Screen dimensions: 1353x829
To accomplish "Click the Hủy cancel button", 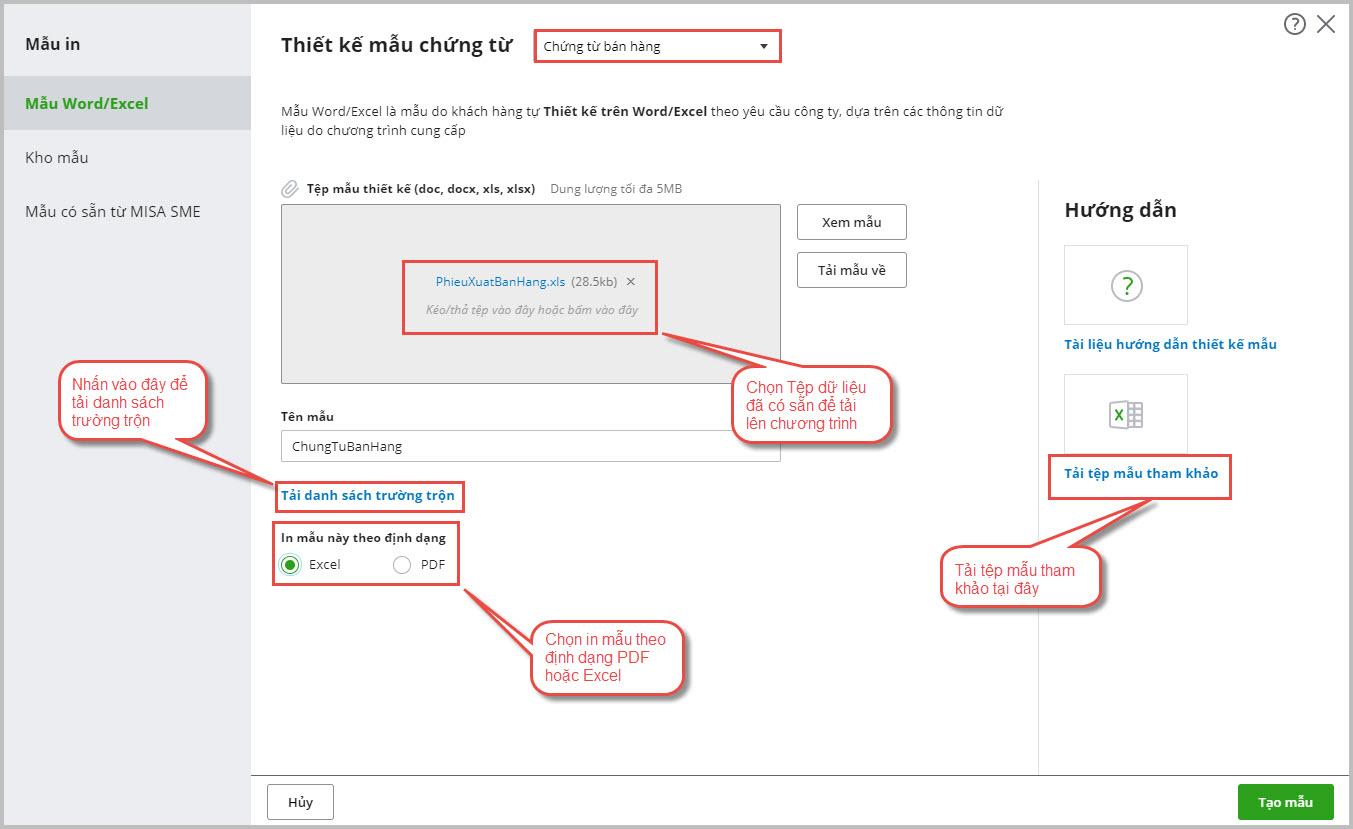I will tap(300, 802).
